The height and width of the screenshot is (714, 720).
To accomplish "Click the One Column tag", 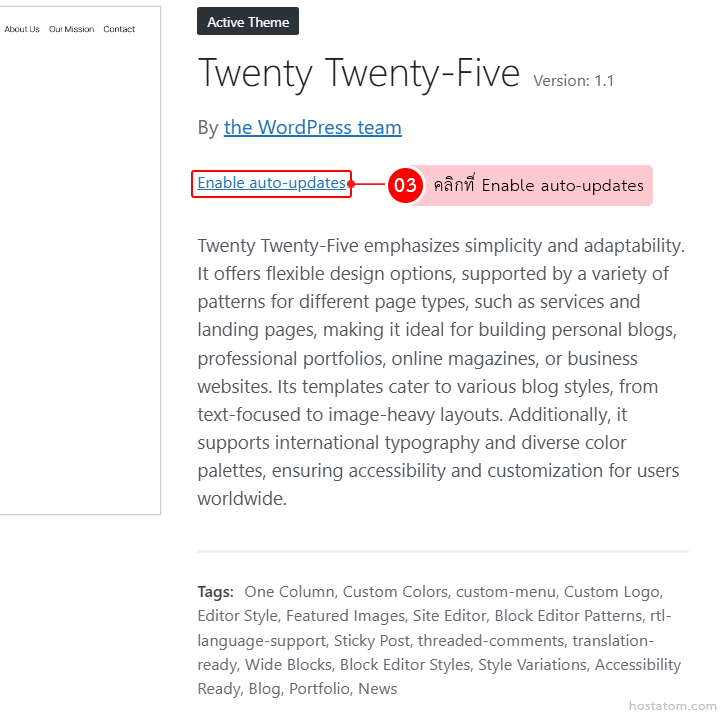I will click(x=288, y=591).
